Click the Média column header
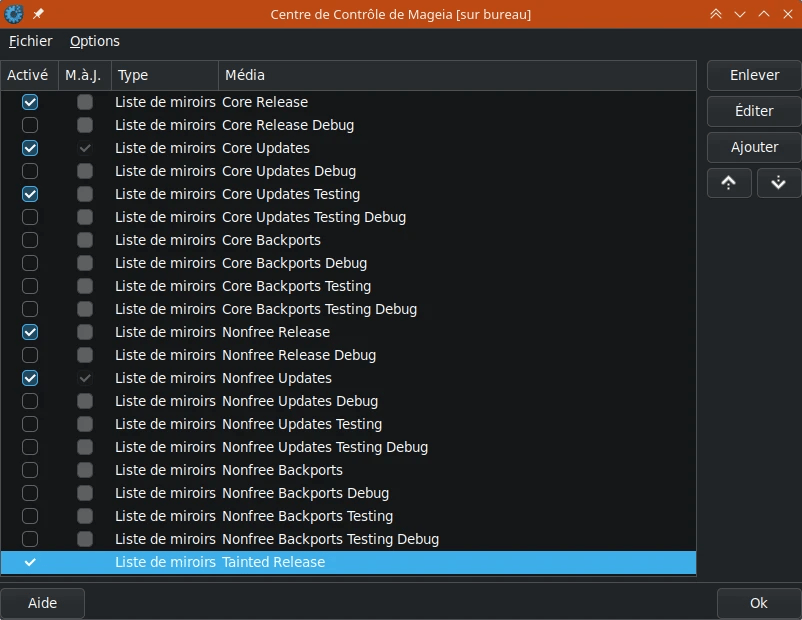This screenshot has height=620, width=802. pos(457,75)
